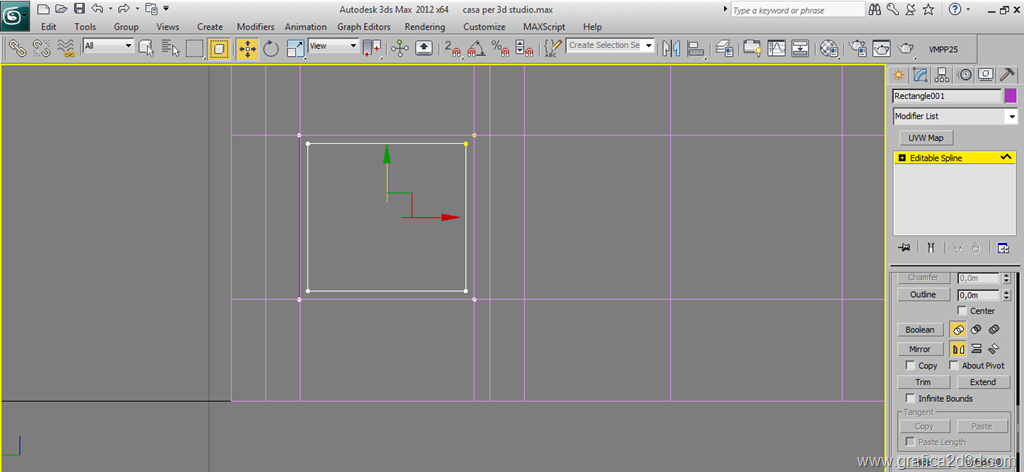Click the purple object color swatch
The image size is (1024, 472).
(1010, 96)
